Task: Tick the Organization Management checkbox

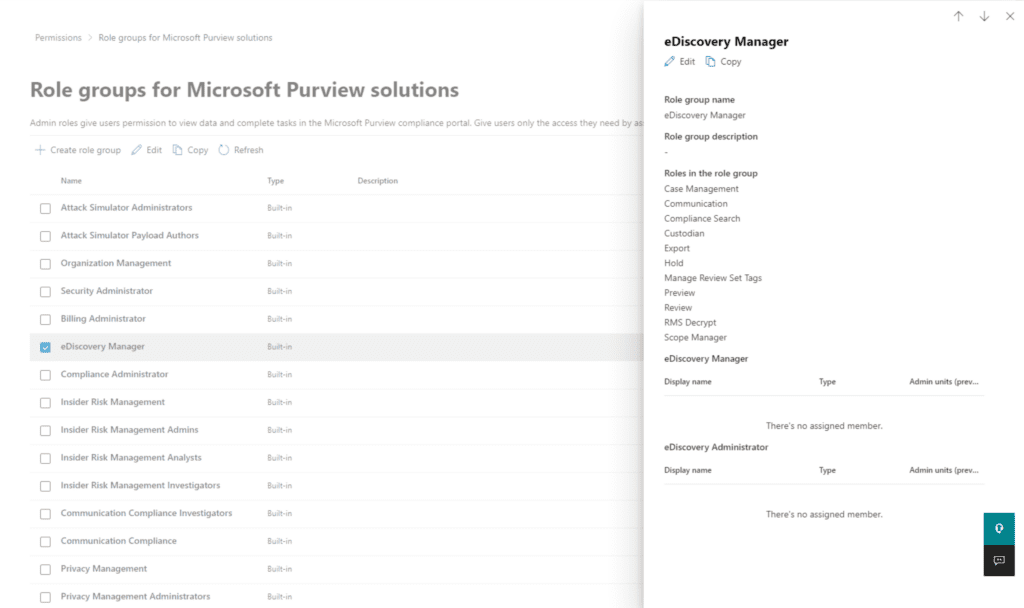Action: click(x=45, y=264)
